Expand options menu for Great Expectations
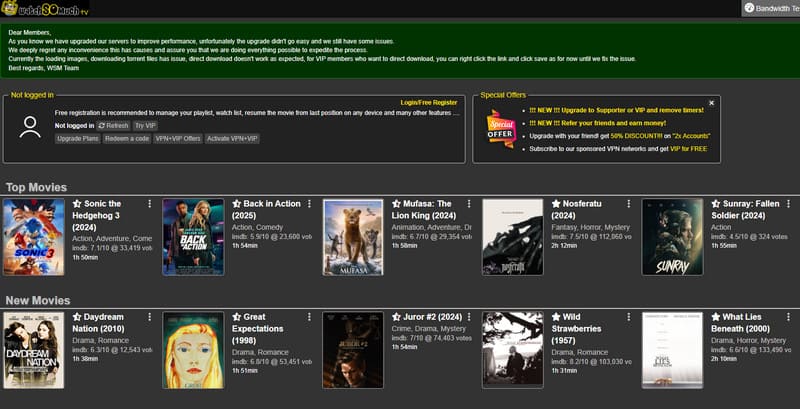 pyautogui.click(x=310, y=317)
